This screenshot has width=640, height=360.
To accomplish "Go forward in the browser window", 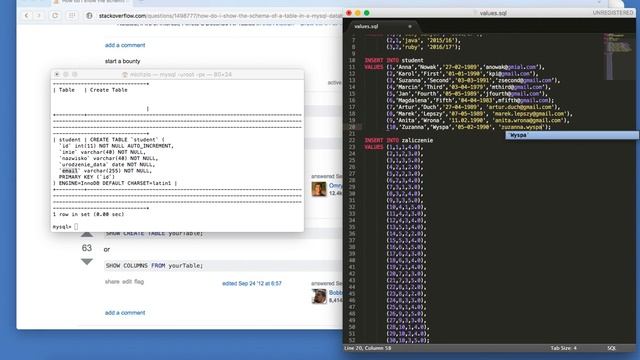I will click(x=39, y=16).
